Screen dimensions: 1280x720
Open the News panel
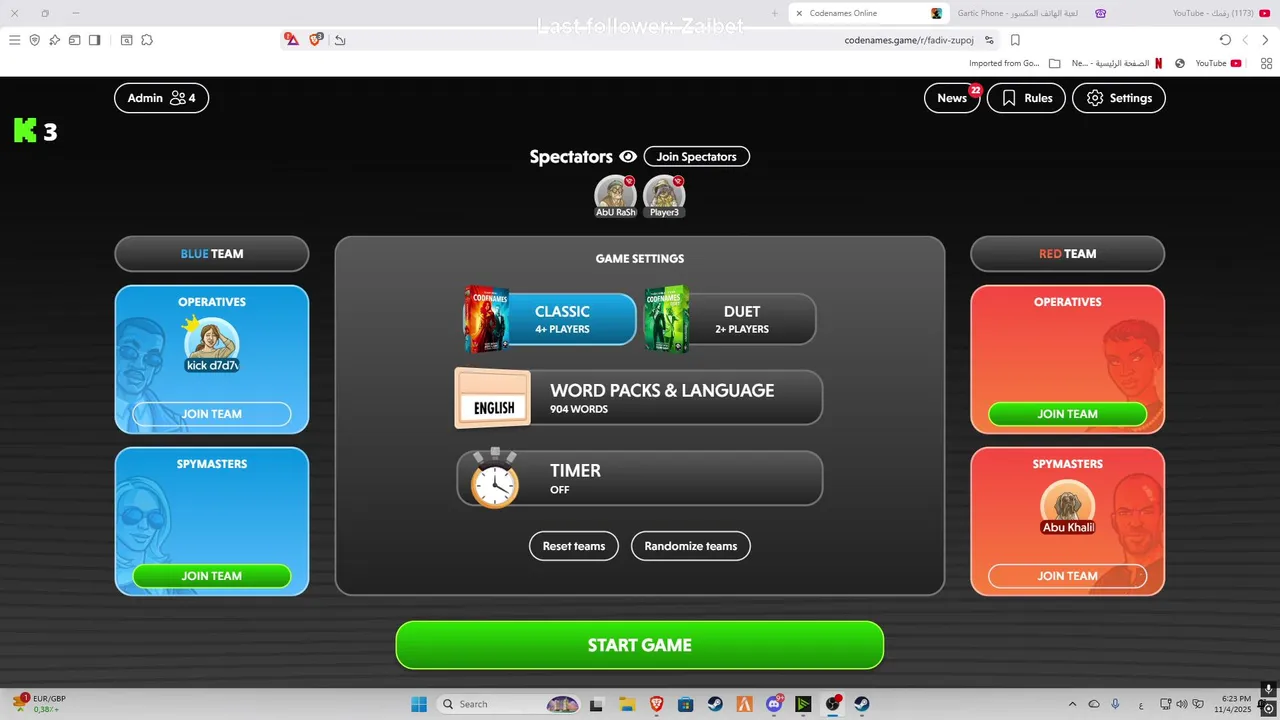tap(952, 98)
